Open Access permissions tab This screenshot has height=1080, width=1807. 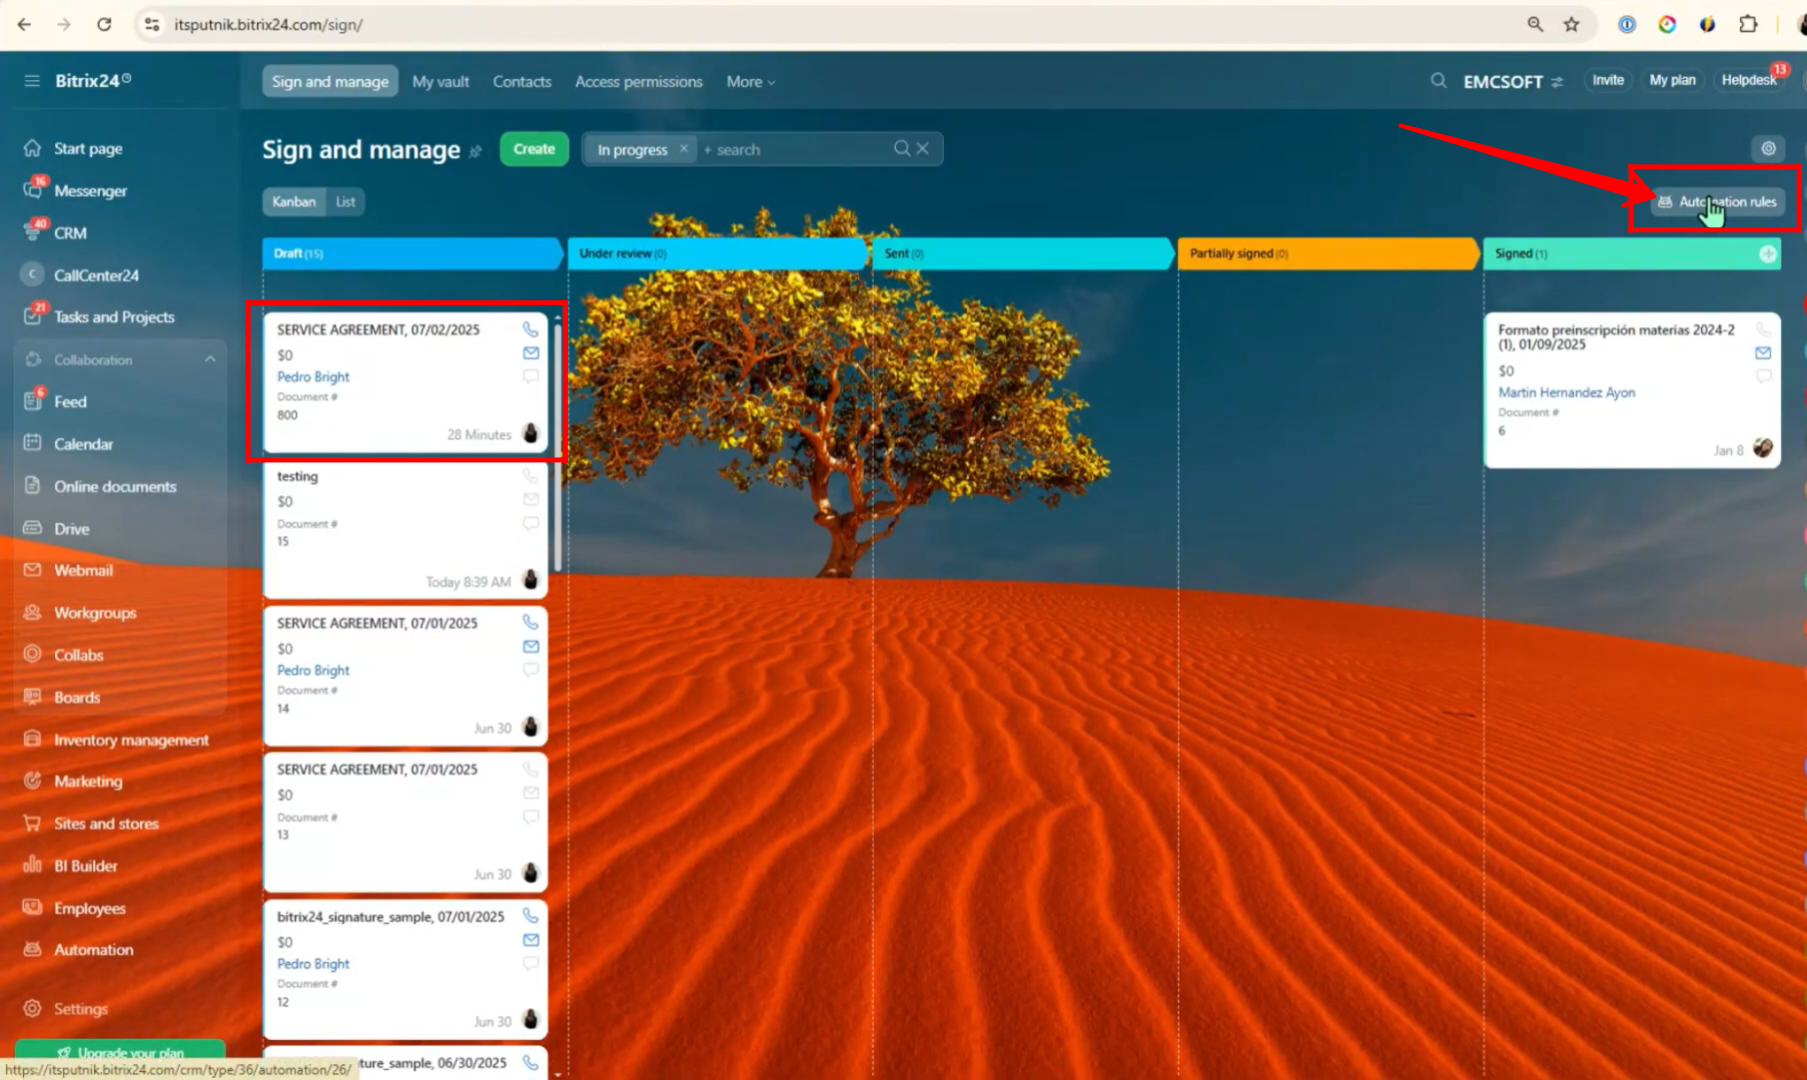pos(639,82)
